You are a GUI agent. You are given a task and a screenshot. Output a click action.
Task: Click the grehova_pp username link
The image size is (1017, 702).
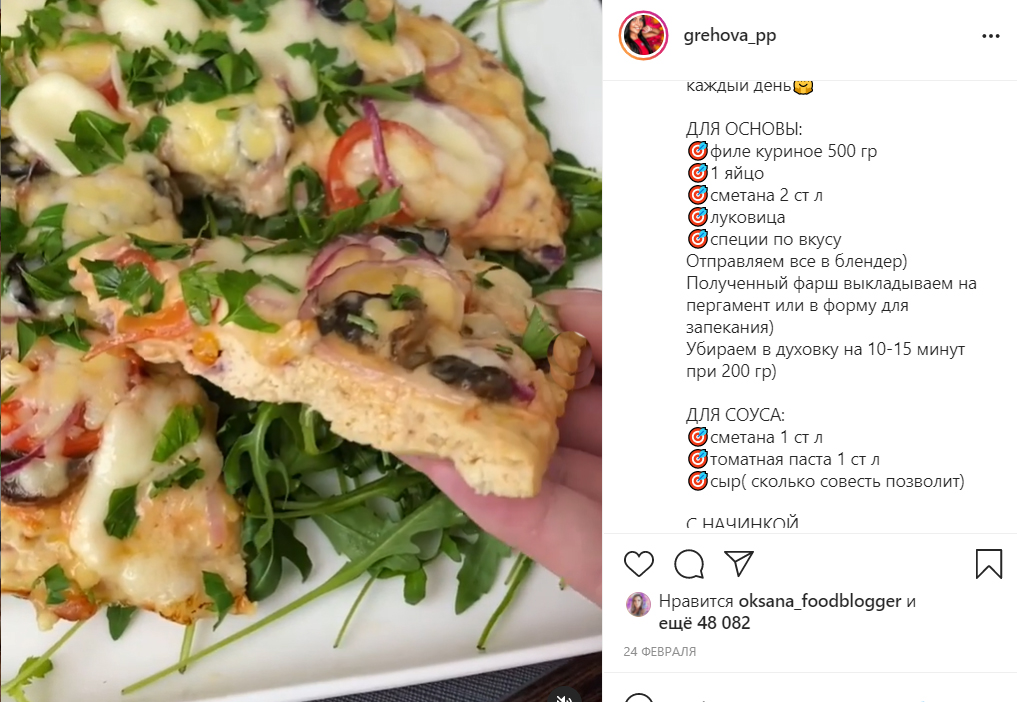(x=730, y=35)
